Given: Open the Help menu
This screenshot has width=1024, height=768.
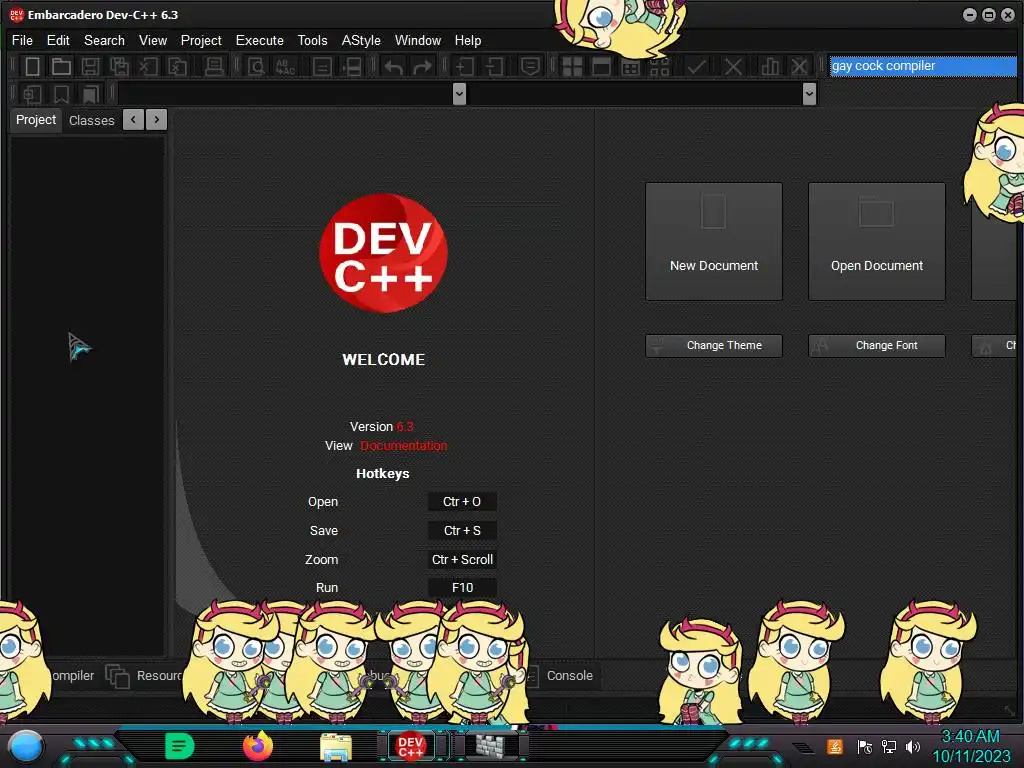Looking at the screenshot, I should pos(468,40).
